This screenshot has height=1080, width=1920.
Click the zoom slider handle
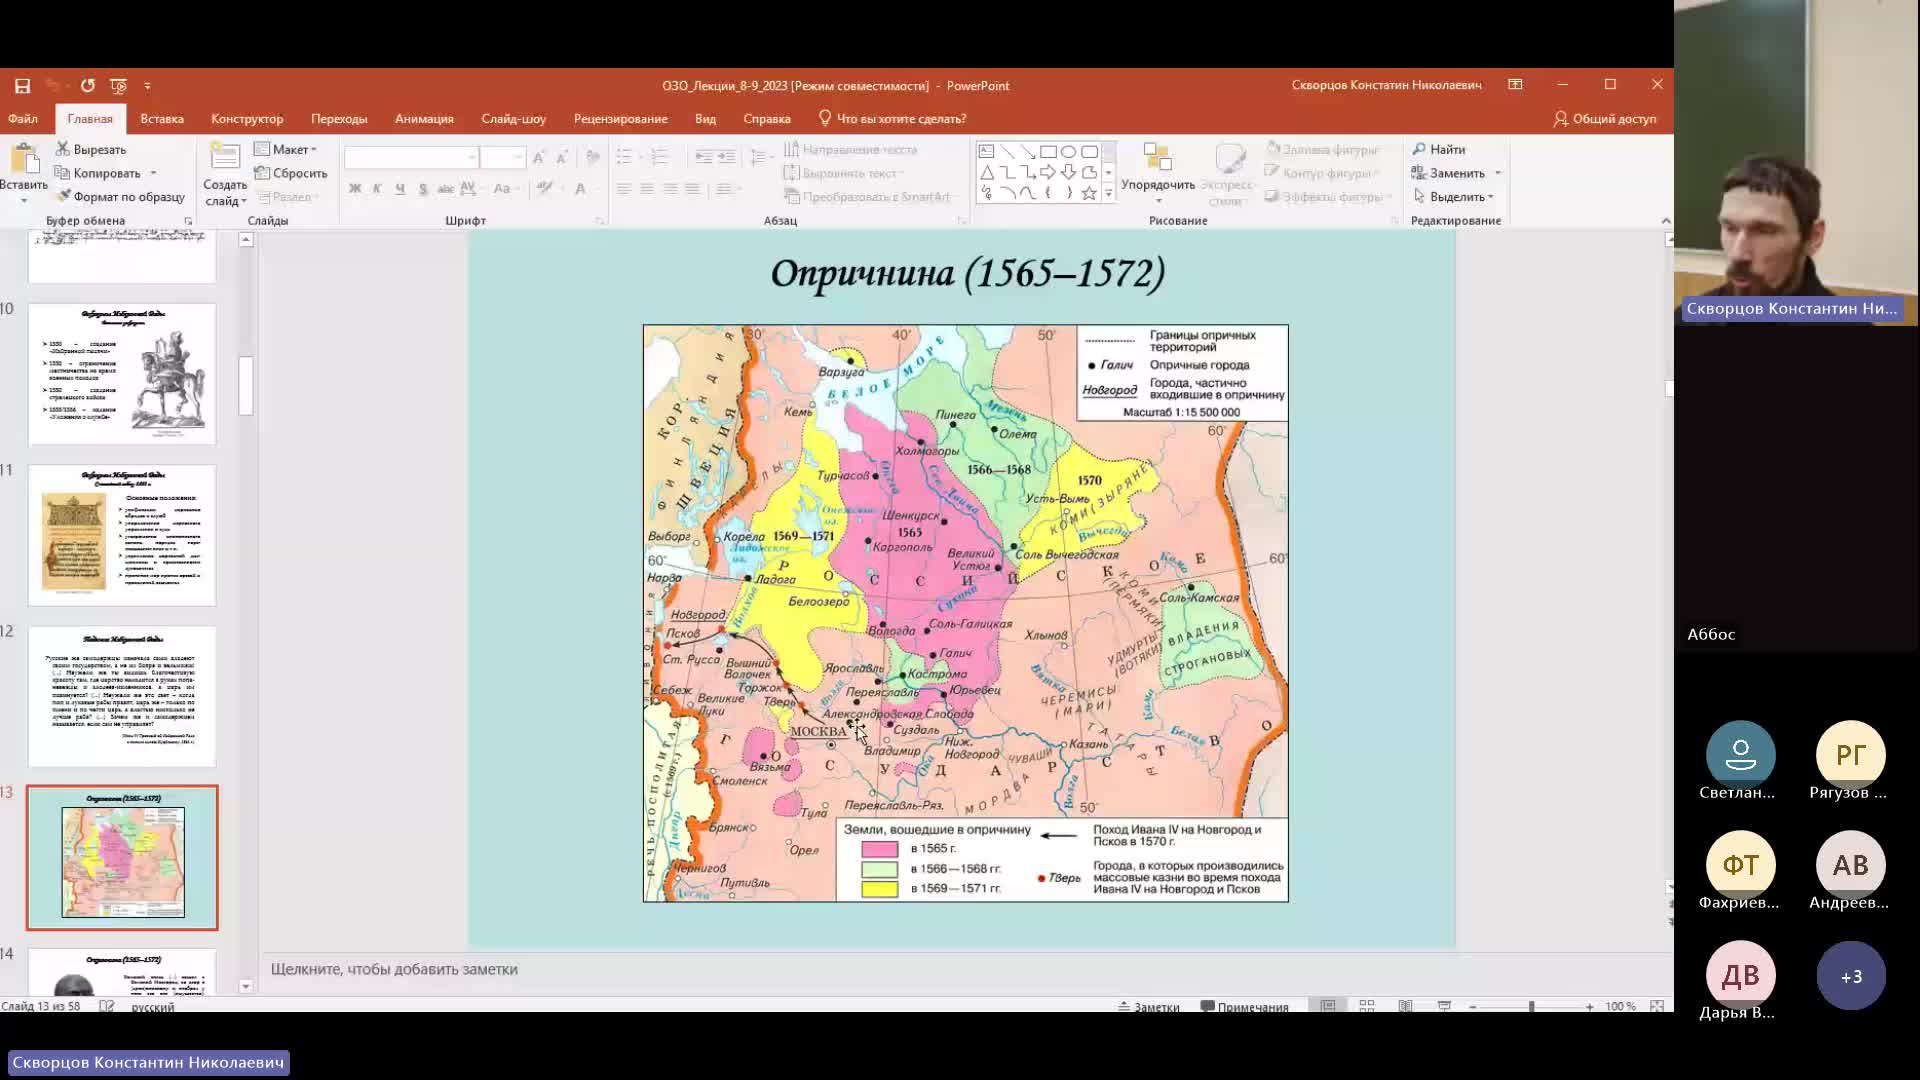pos(1531,1006)
